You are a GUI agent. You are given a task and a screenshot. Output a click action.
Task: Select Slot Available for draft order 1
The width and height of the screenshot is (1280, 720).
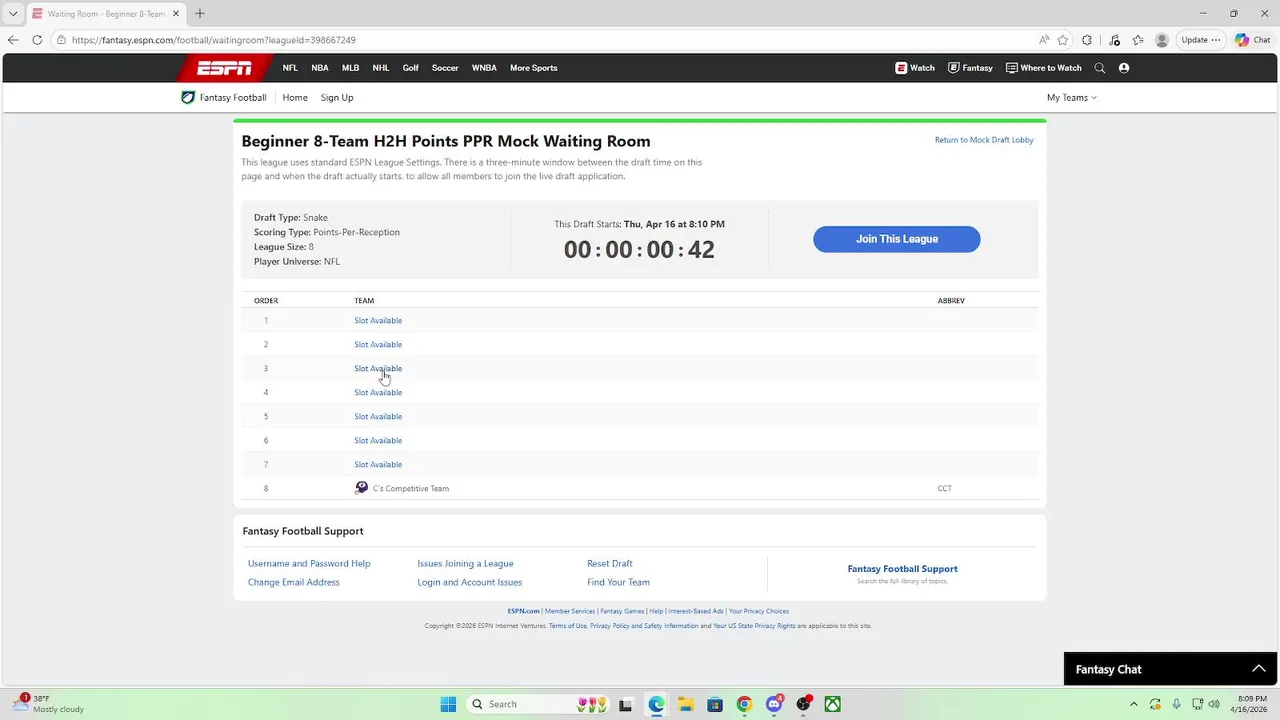378,320
